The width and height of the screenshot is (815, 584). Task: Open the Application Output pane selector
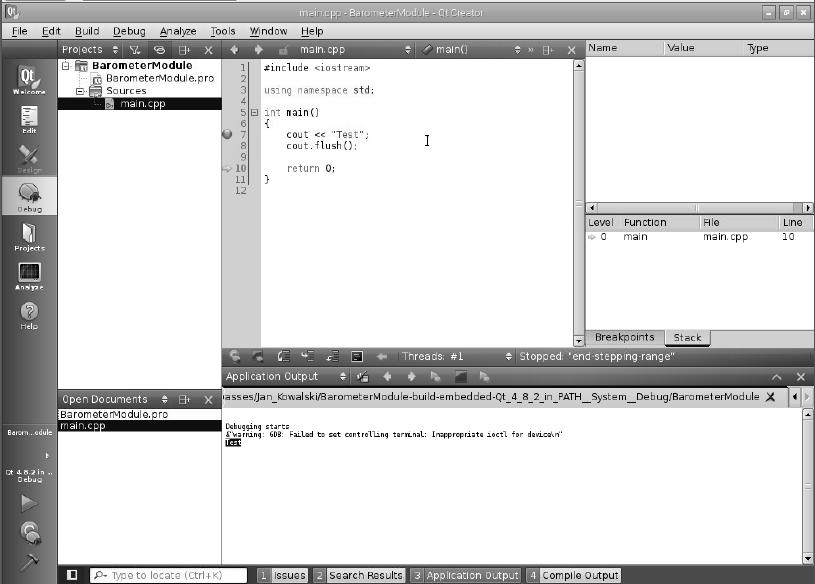click(x=286, y=377)
